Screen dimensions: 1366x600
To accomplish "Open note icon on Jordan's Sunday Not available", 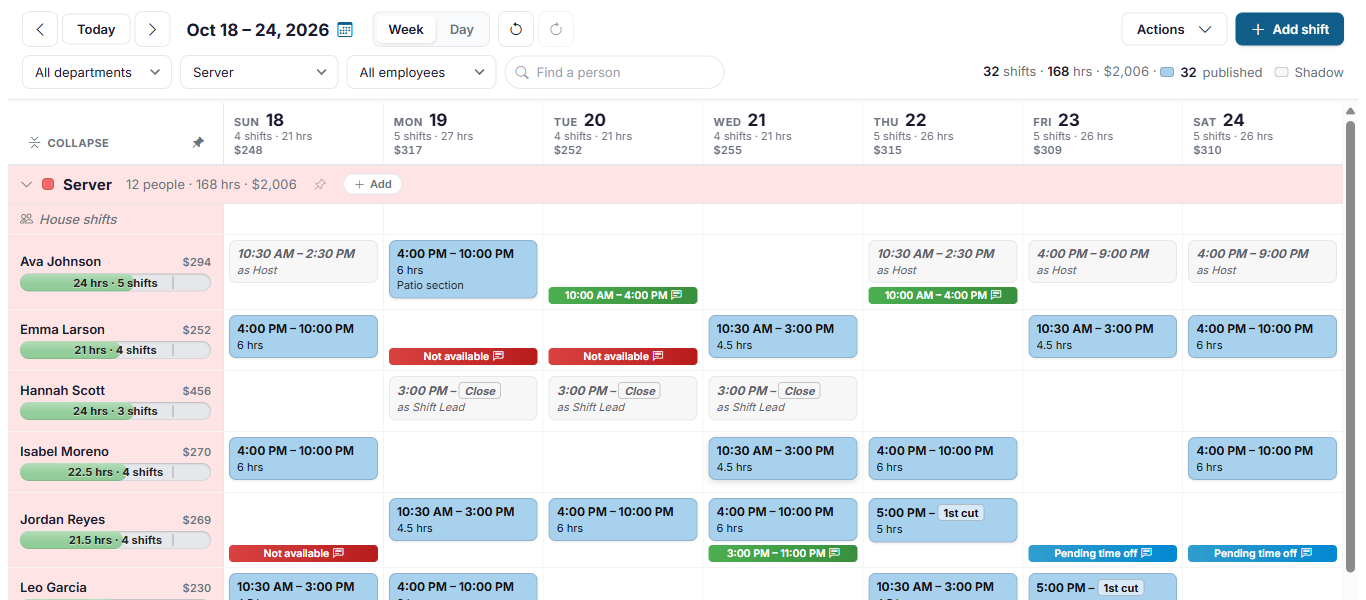I will tap(339, 553).
